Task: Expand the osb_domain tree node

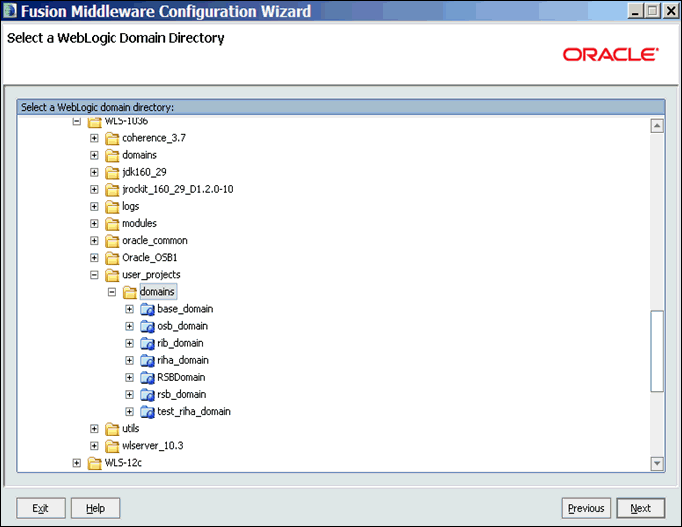Action: [129, 326]
